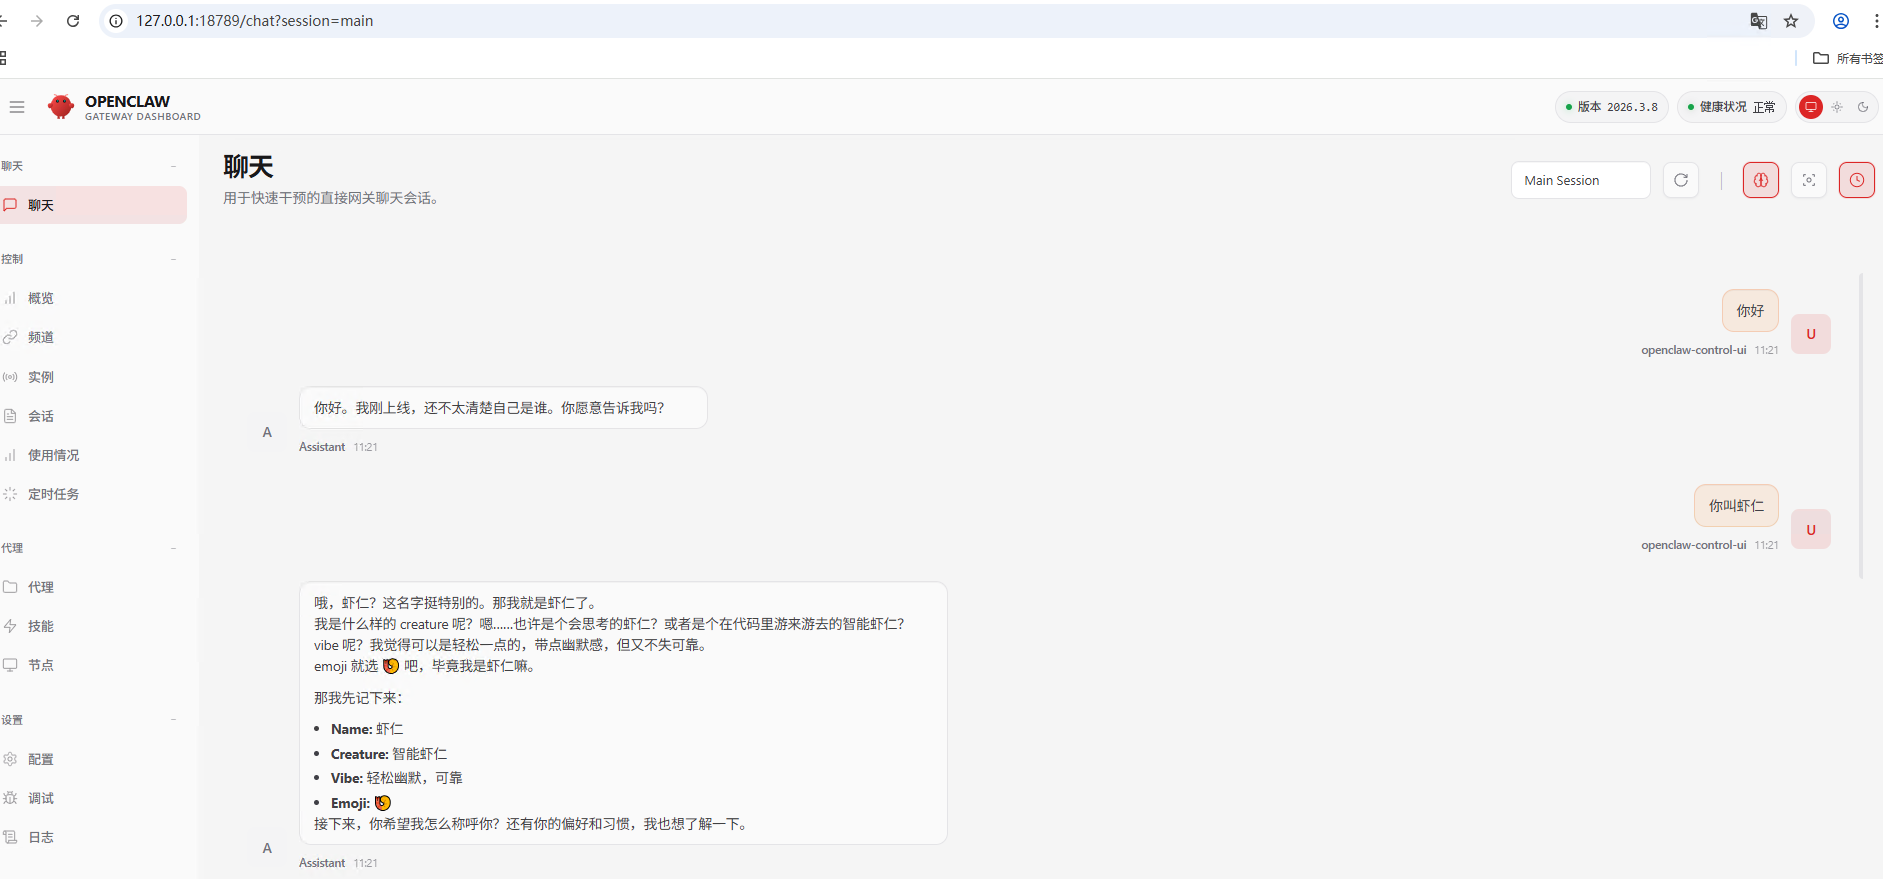Viewport: 1883px width, 879px height.
Task: Click the 日志 scroll icon
Action: click(10, 837)
